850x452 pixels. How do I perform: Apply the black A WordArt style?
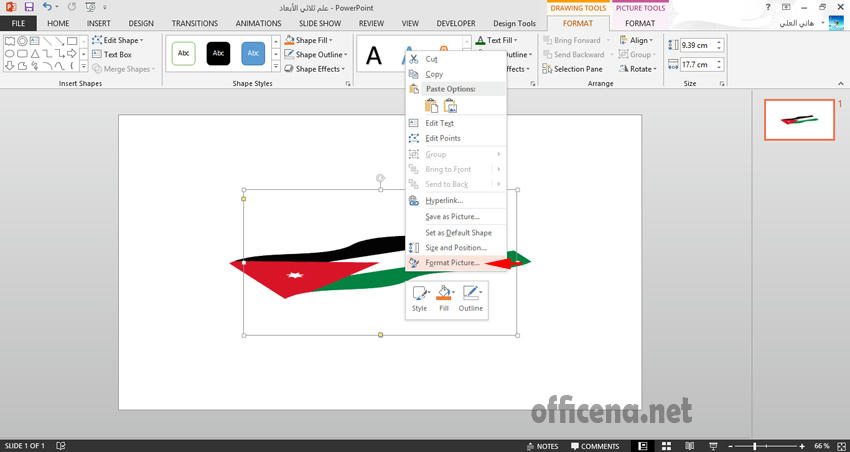click(x=374, y=56)
